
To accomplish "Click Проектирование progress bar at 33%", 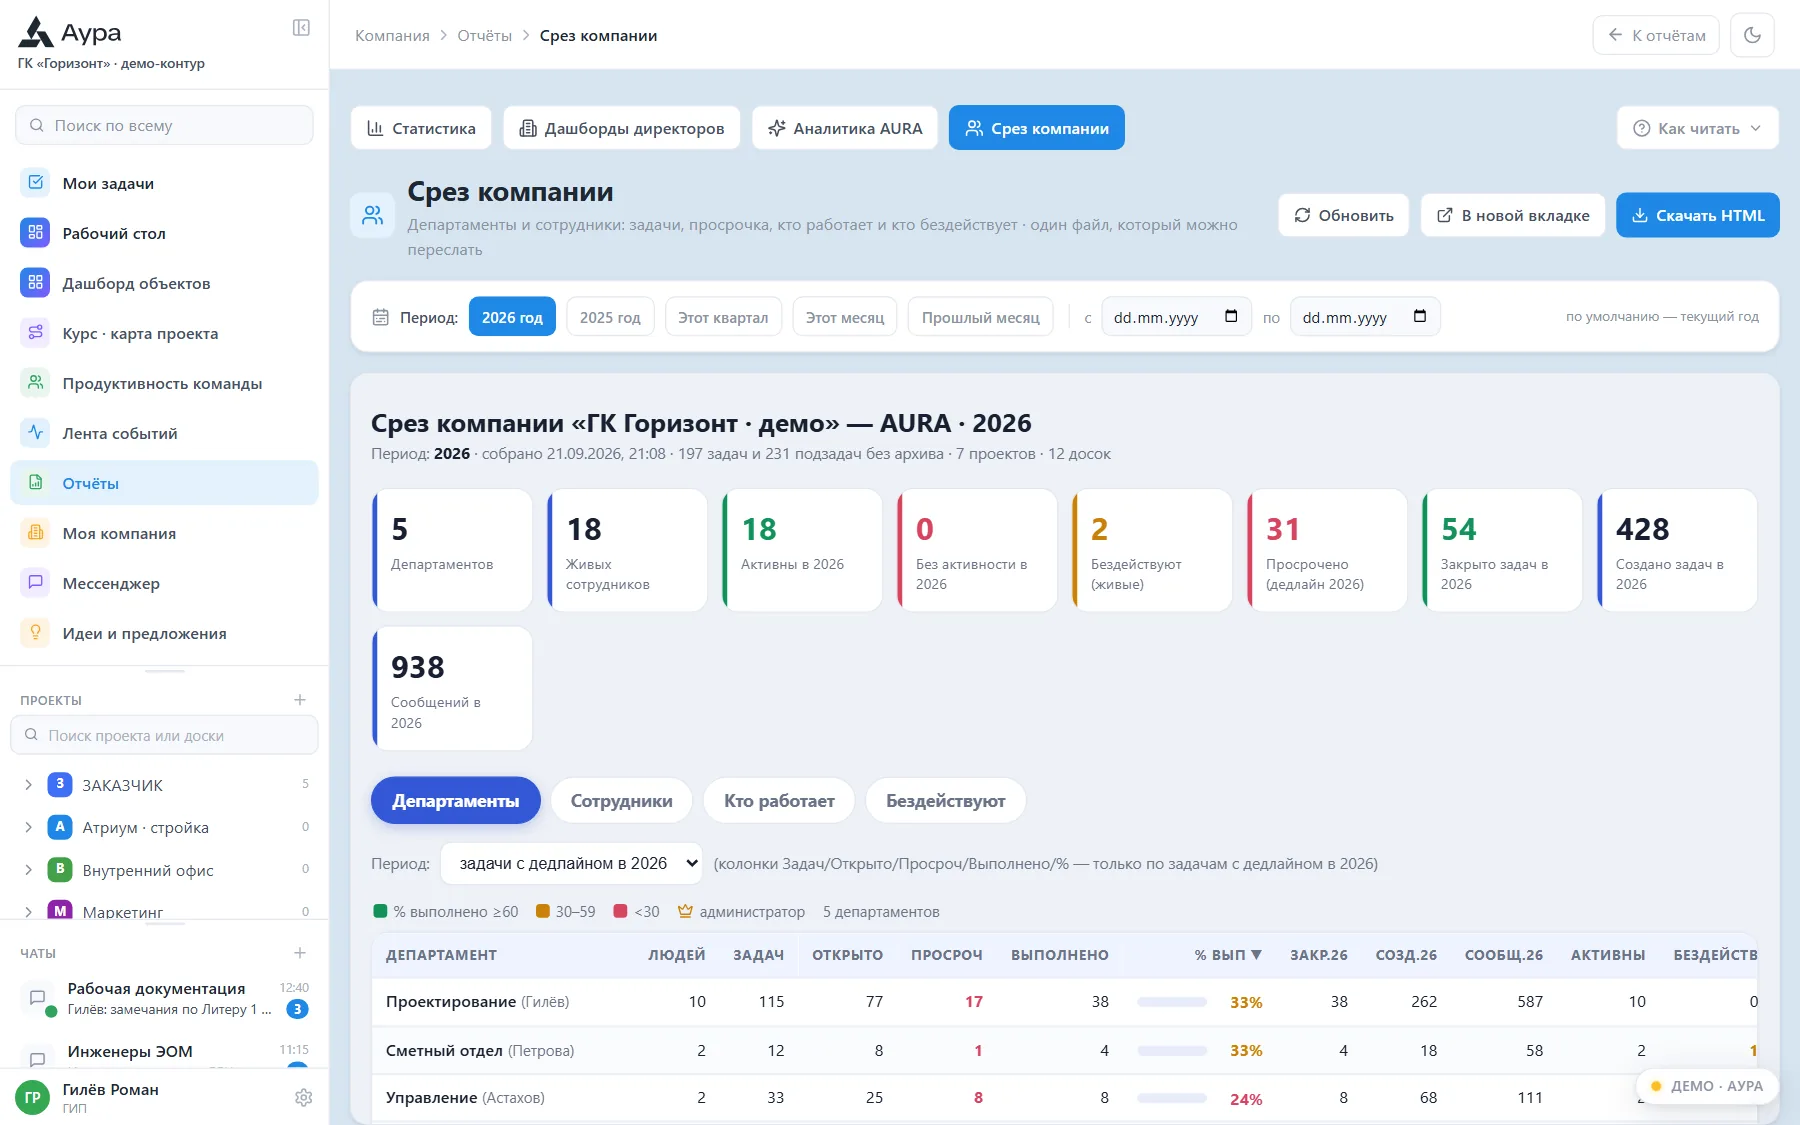I will click(1172, 1002).
